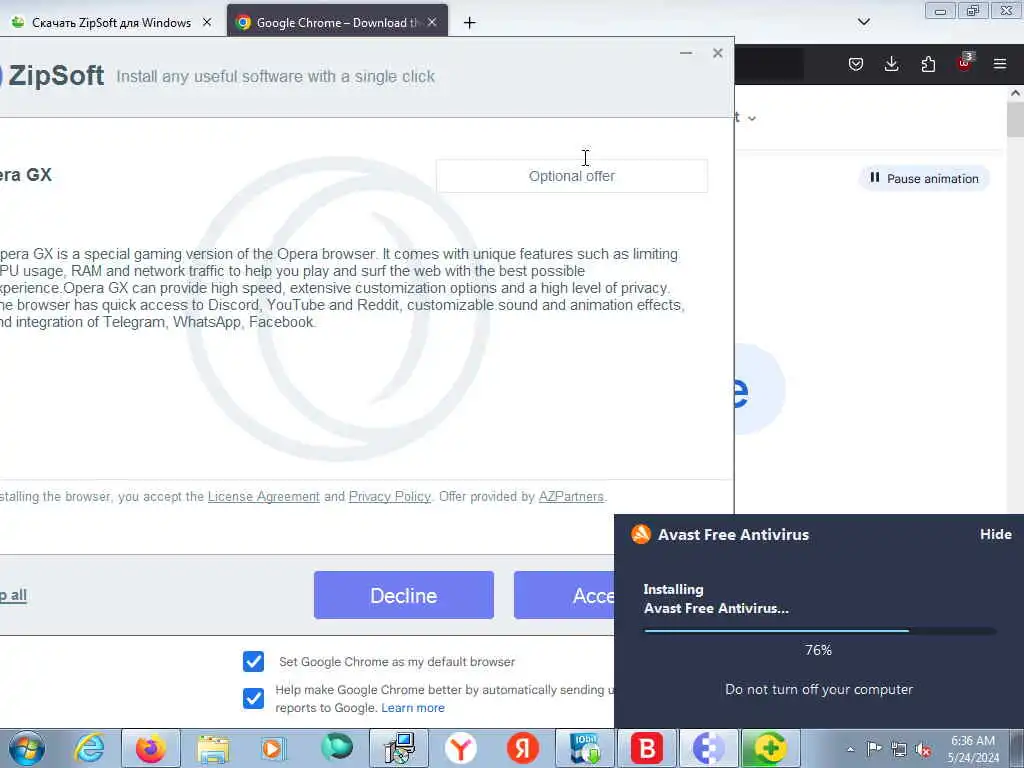The height and width of the screenshot is (768, 1024).
Task: Open the IObit installer taskbar icon
Action: 584,748
